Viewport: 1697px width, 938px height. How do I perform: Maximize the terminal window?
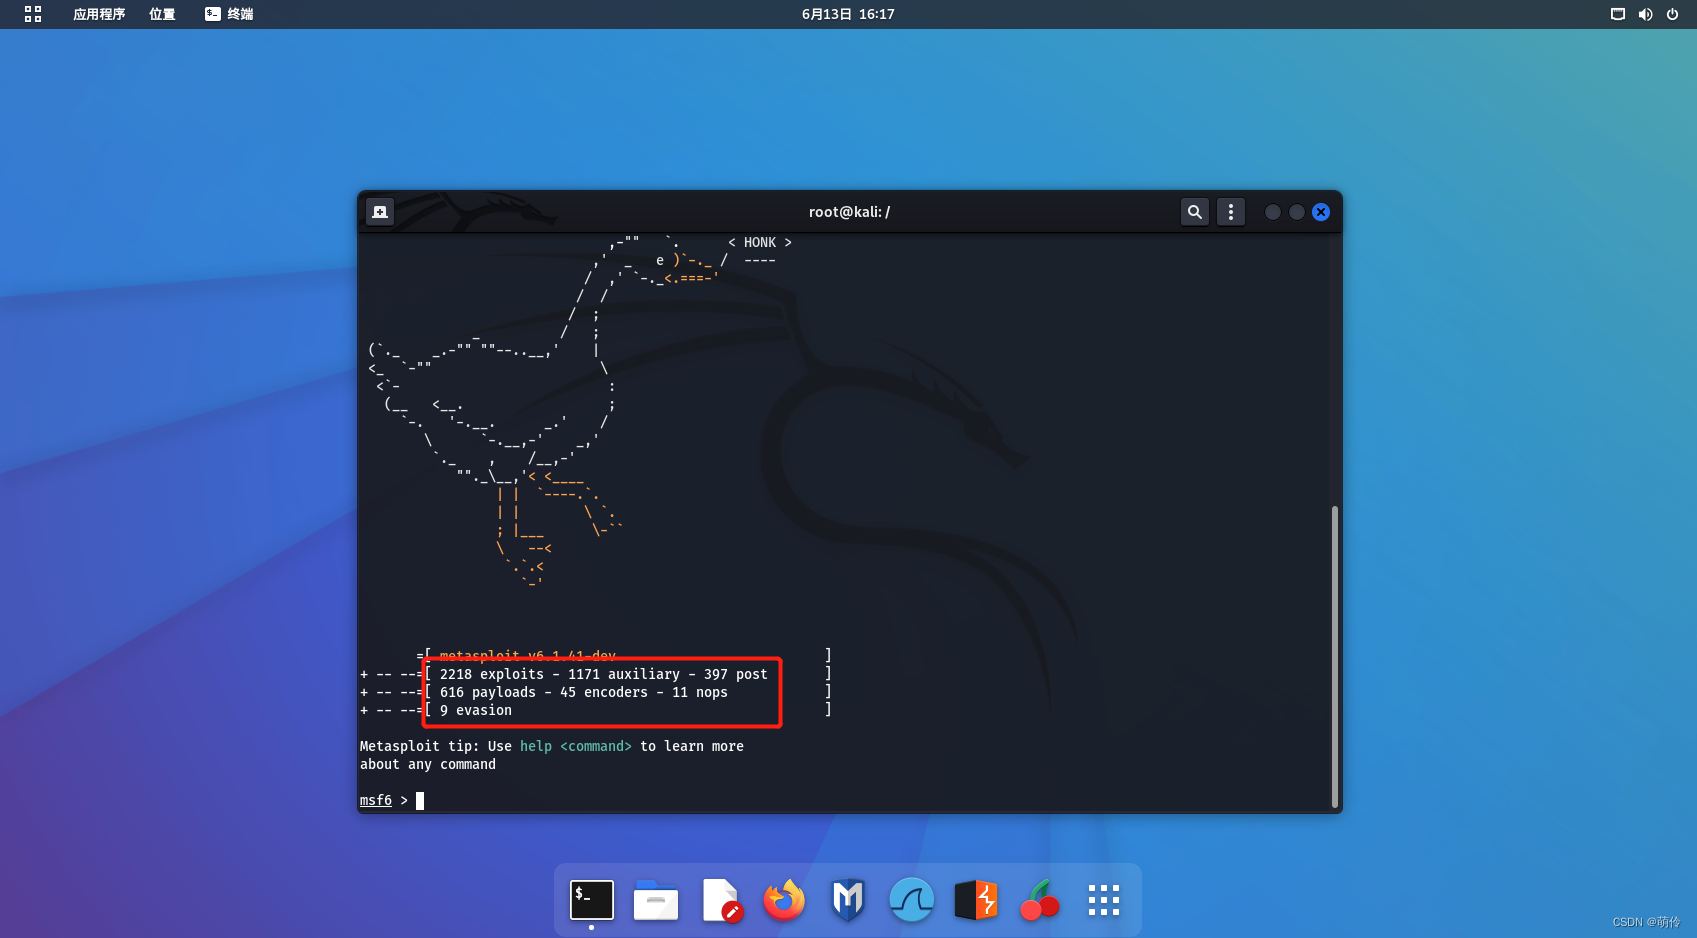1297,212
